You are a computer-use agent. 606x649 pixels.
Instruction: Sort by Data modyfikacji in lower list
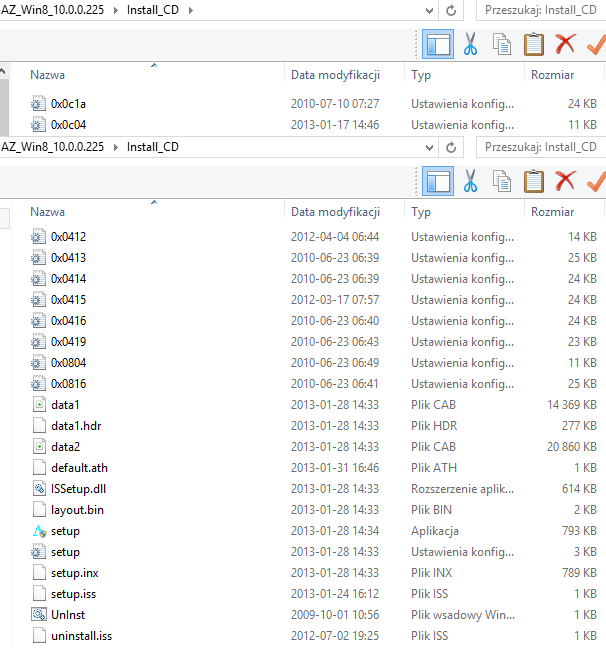[335, 212]
